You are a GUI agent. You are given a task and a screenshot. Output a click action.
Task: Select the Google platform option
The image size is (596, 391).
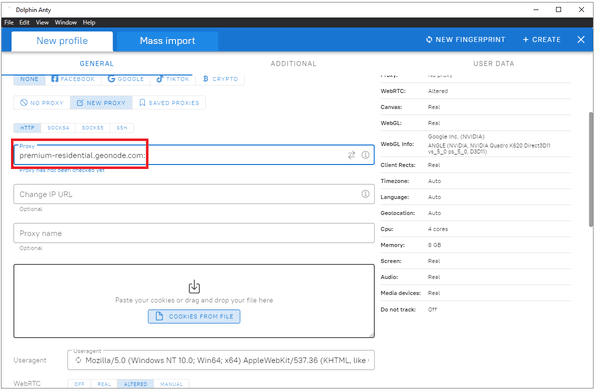(126, 79)
